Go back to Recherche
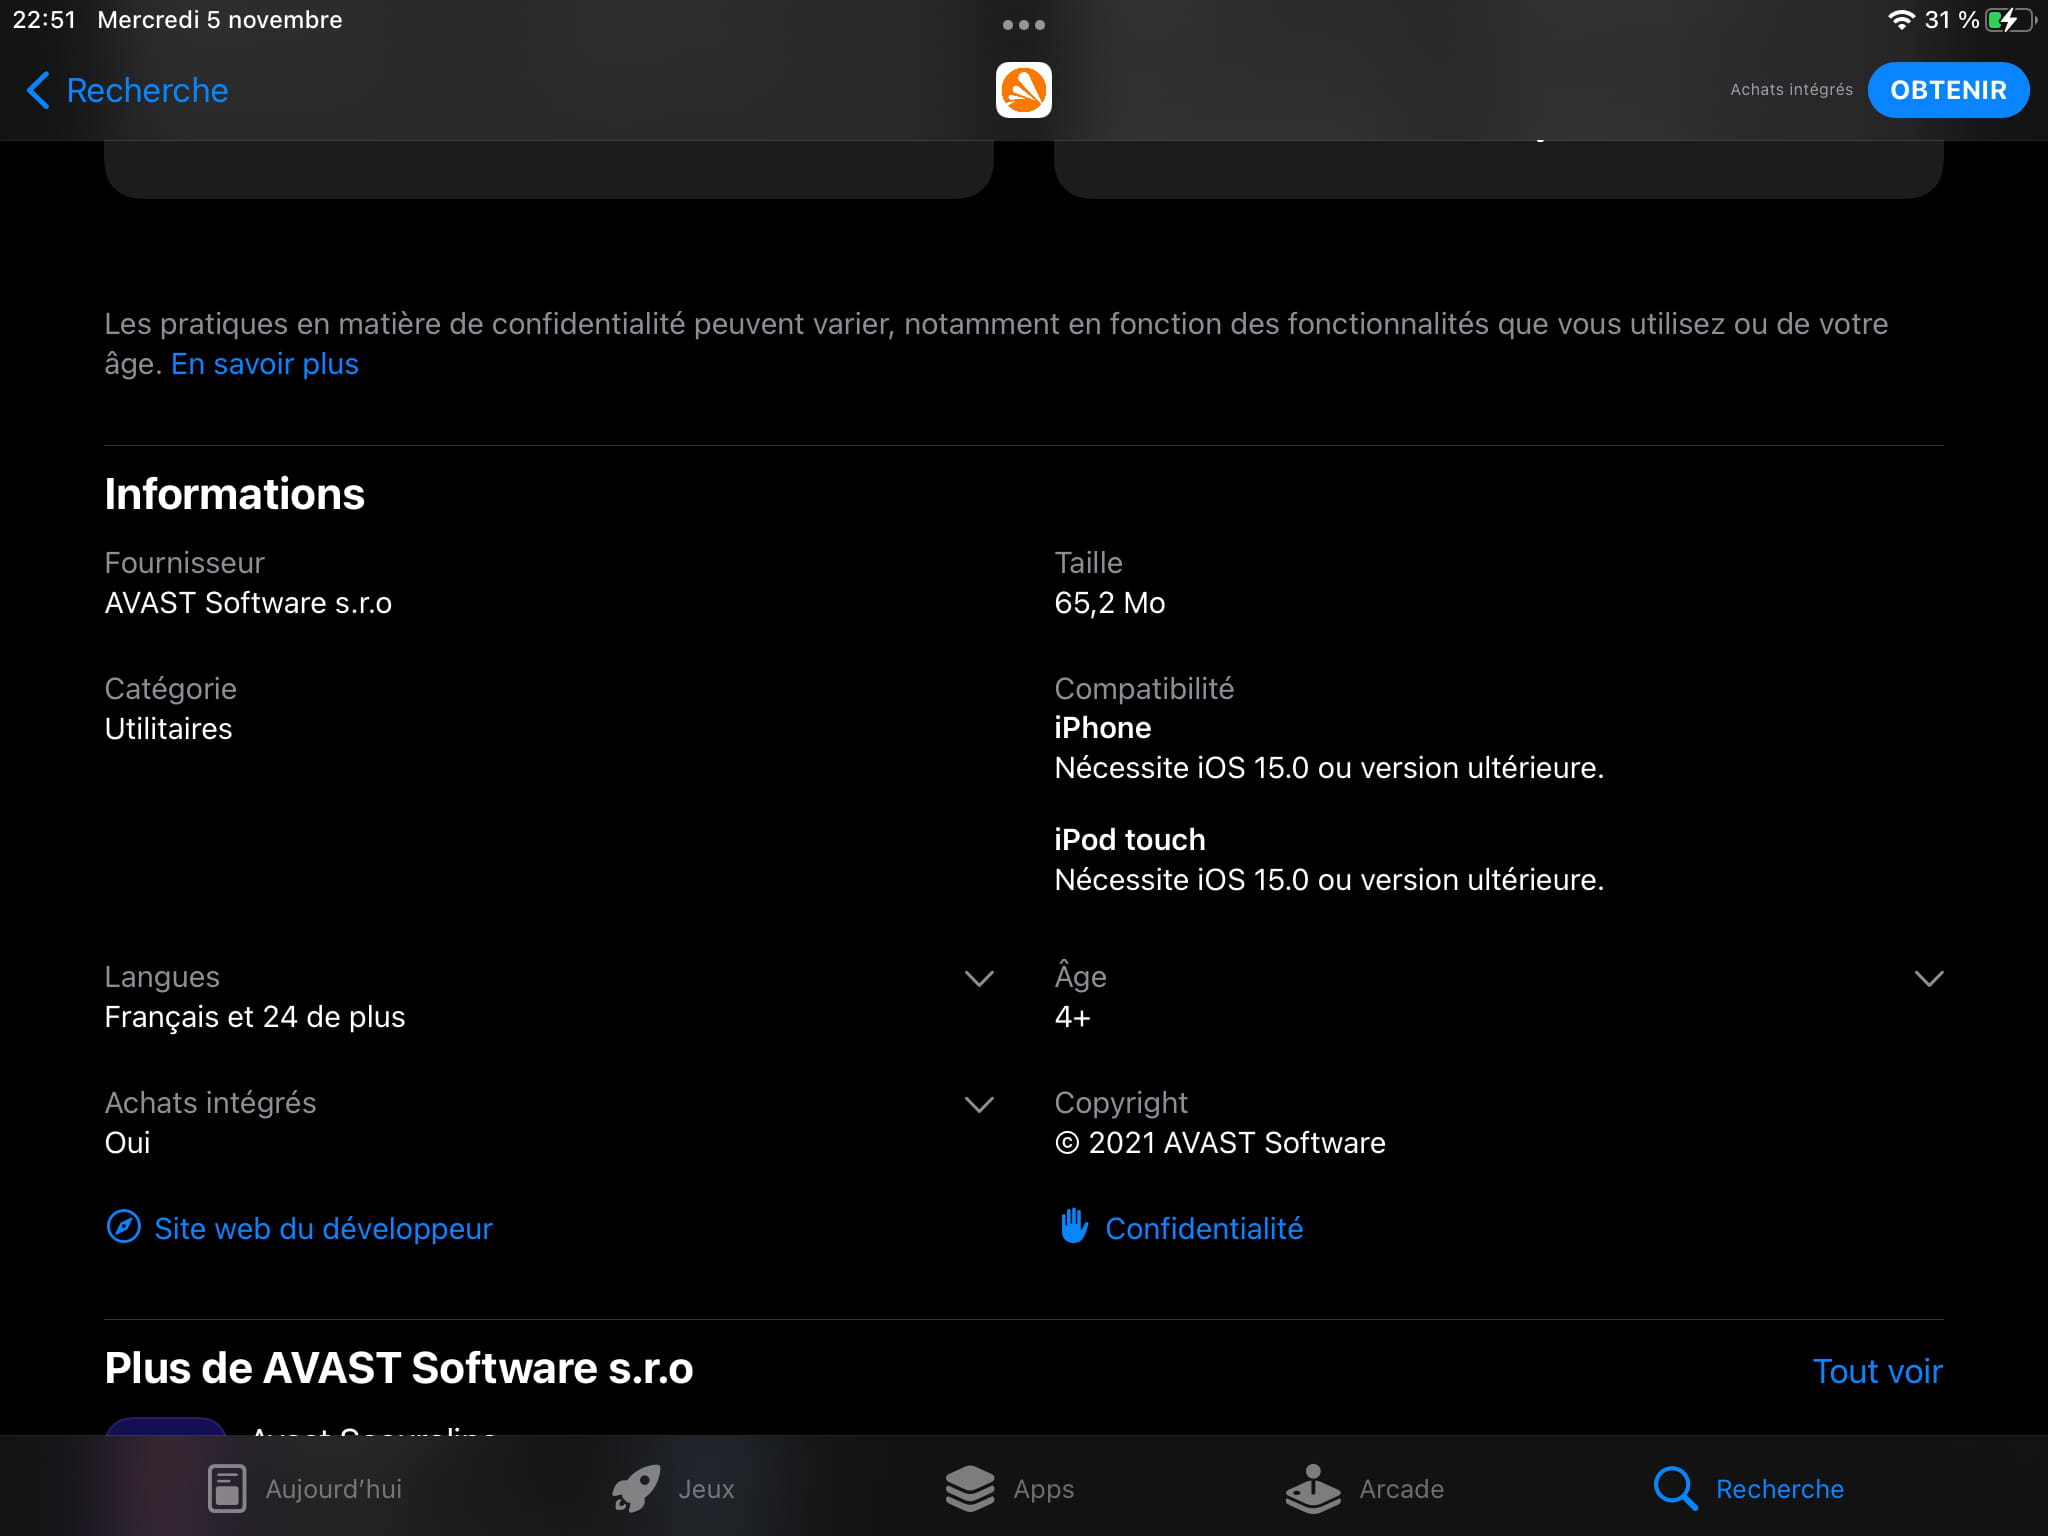2048x1536 pixels. tap(146, 90)
